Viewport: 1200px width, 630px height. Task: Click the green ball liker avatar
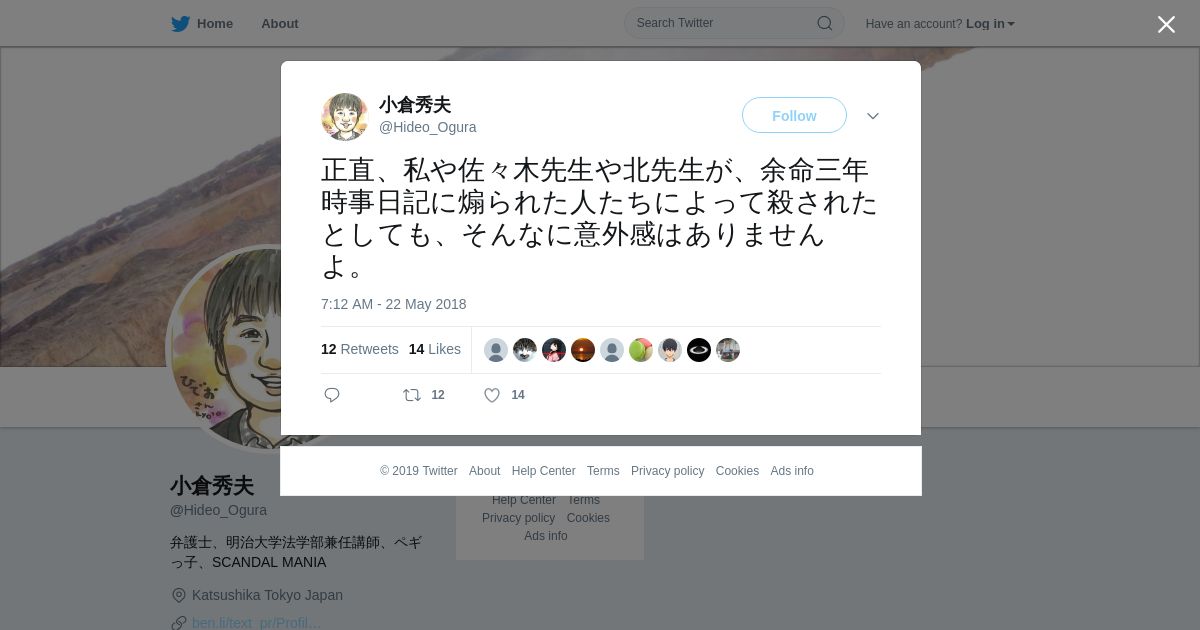coord(641,350)
